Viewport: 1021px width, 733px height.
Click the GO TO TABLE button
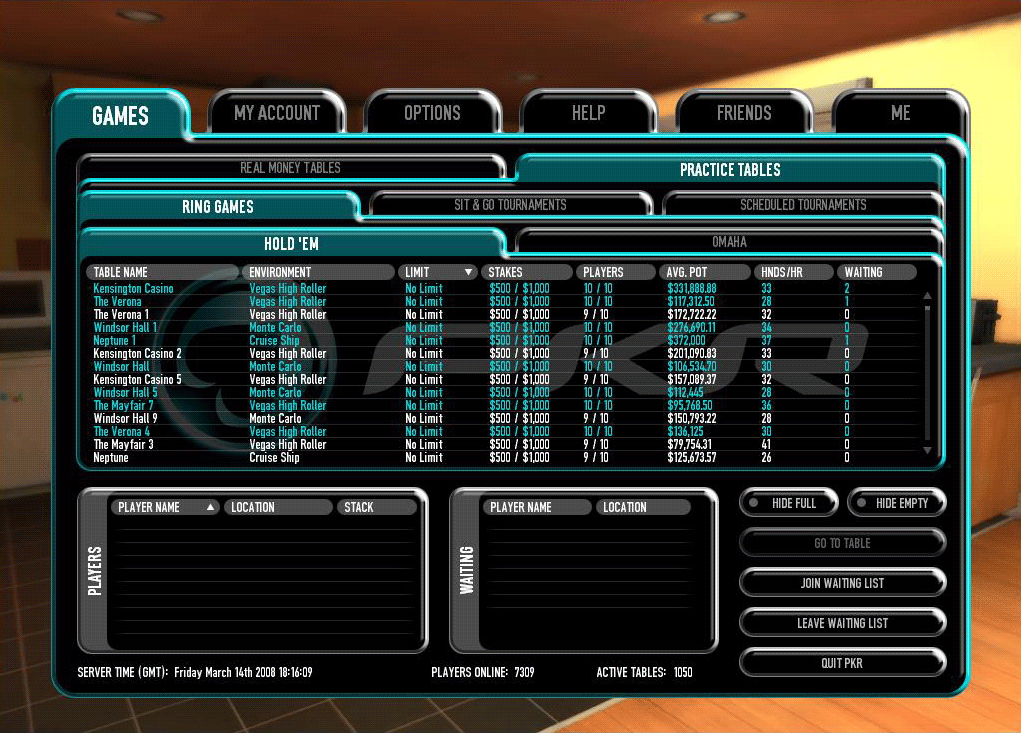click(x=842, y=543)
